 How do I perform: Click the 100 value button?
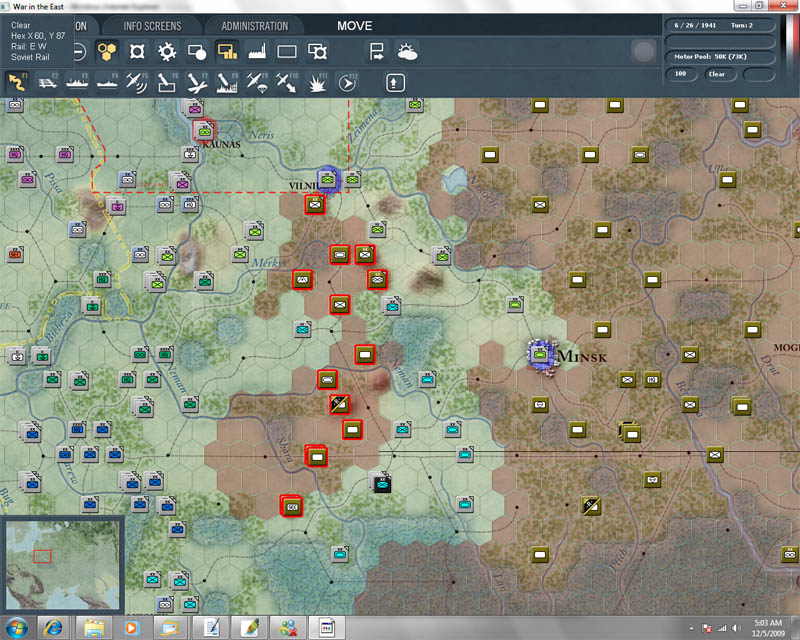tap(681, 74)
